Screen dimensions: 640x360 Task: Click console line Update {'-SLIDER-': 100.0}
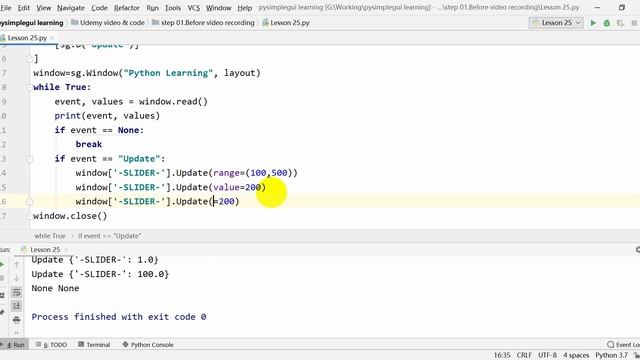tap(100, 274)
